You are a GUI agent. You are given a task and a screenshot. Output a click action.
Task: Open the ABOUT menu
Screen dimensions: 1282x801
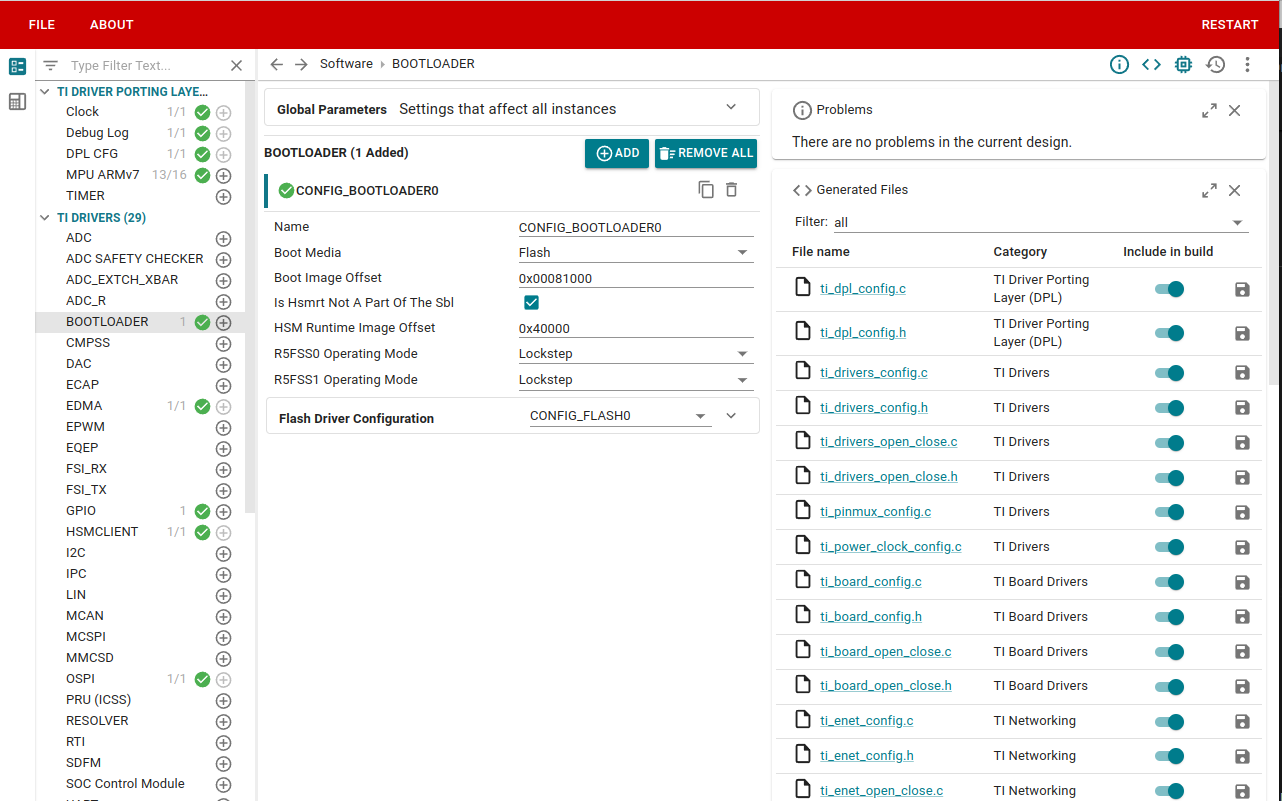111,25
